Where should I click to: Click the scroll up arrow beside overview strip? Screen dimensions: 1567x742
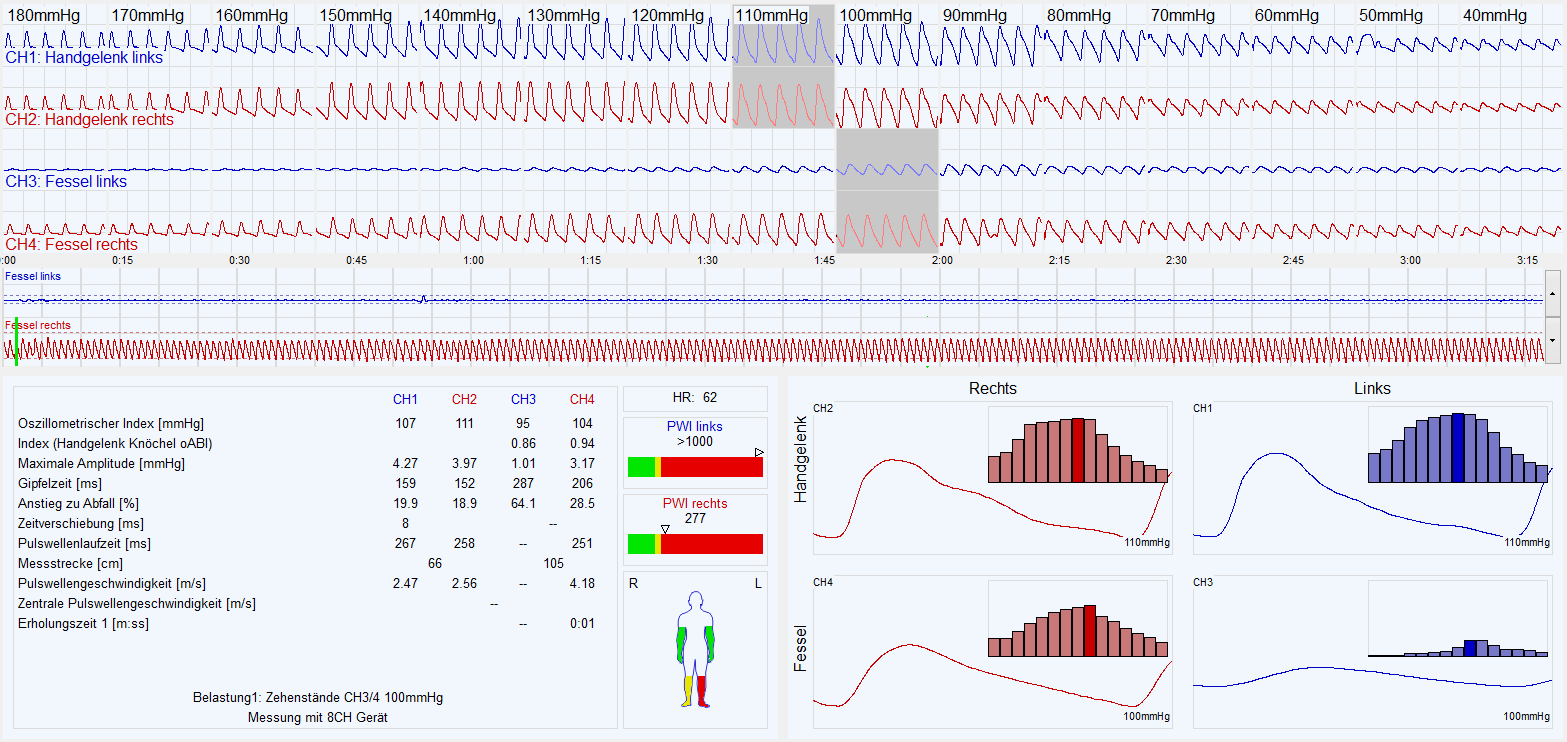(1554, 292)
